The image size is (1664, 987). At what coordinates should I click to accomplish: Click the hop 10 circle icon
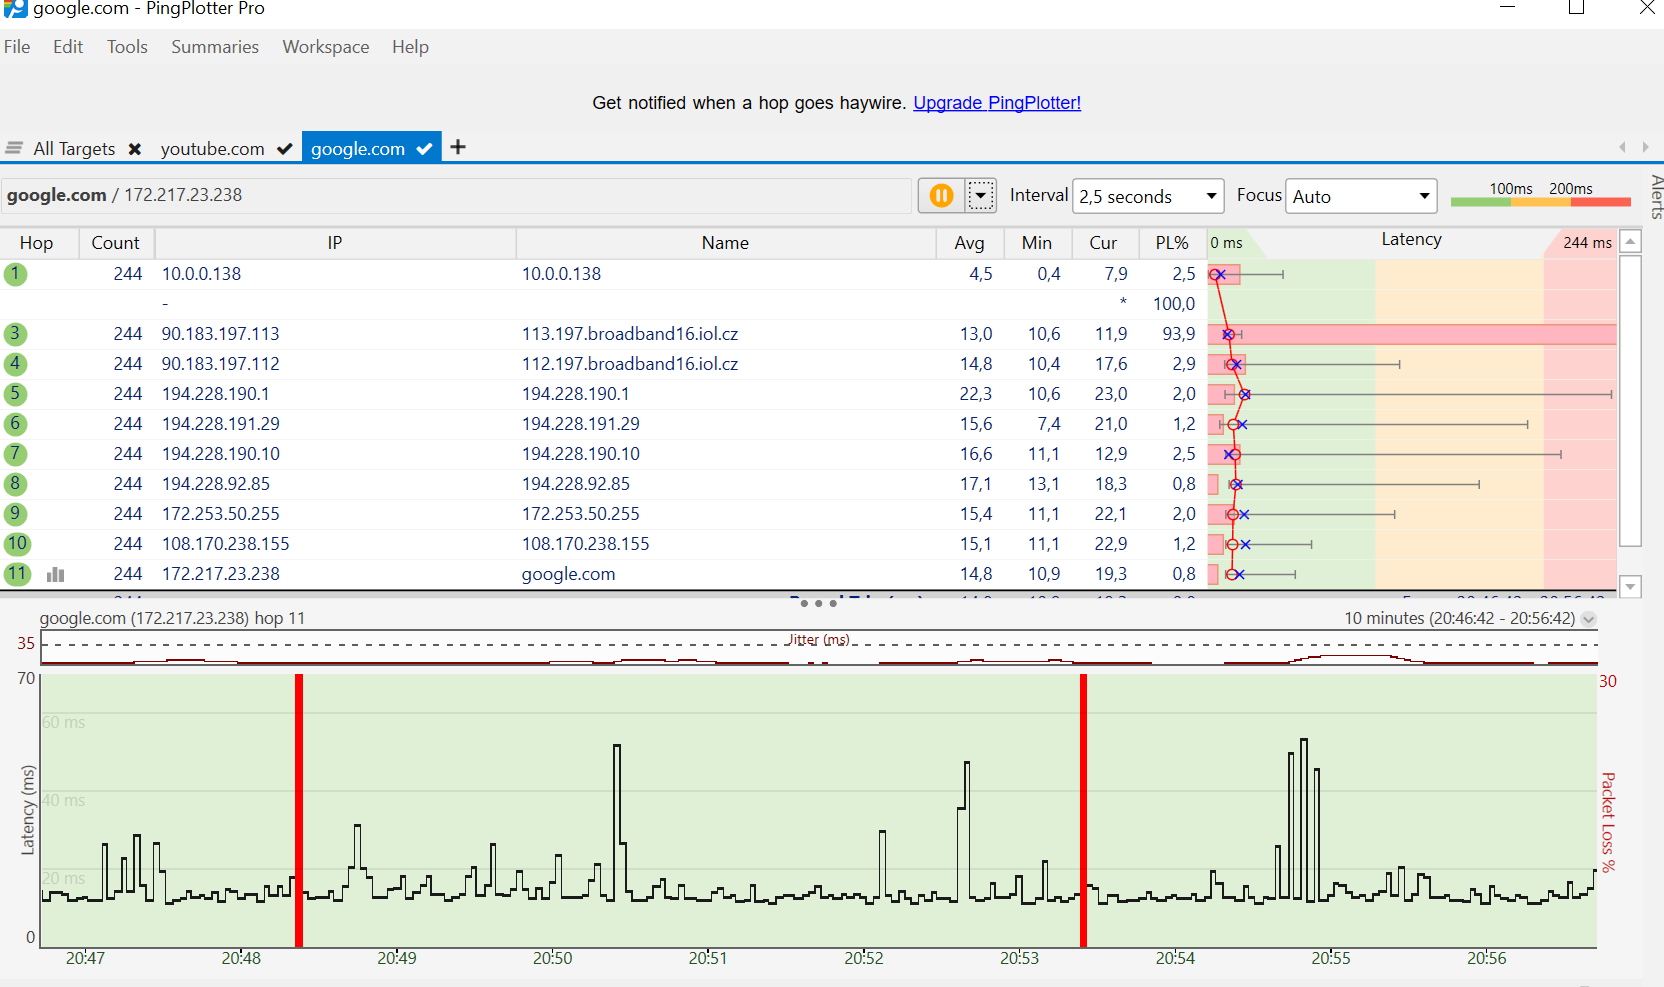[x=17, y=544]
